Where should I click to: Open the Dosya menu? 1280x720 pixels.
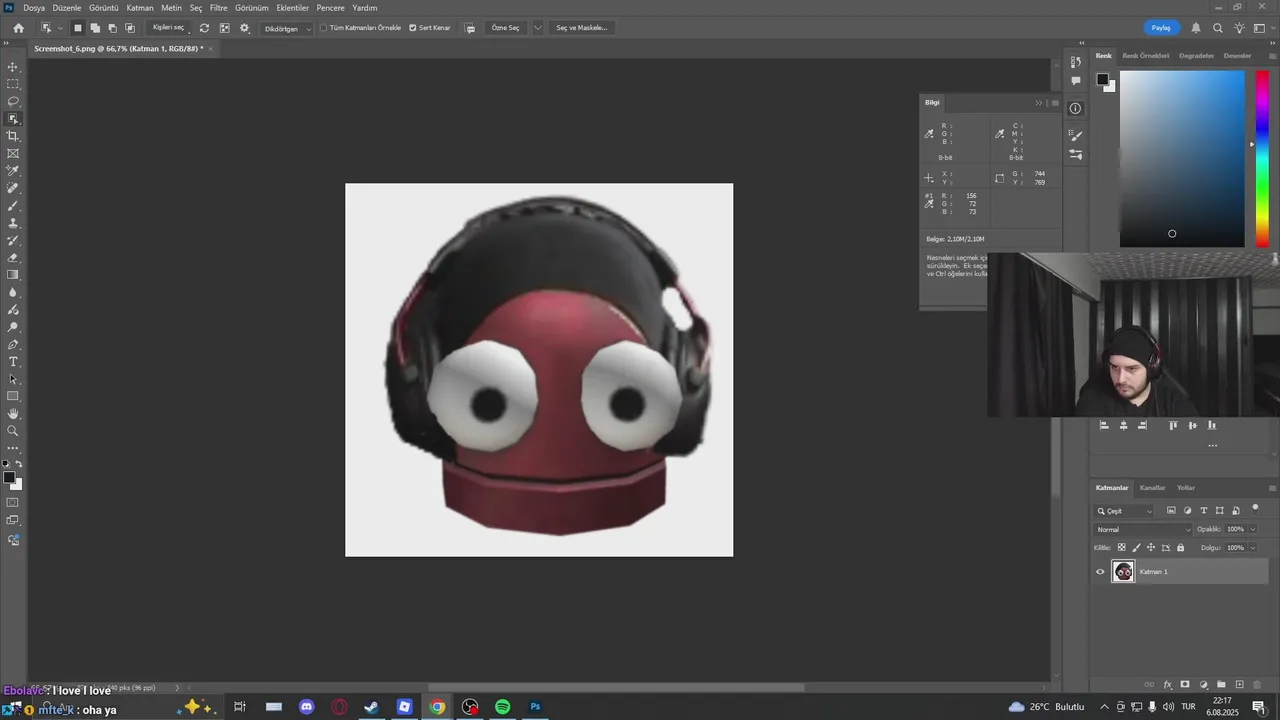coord(34,7)
